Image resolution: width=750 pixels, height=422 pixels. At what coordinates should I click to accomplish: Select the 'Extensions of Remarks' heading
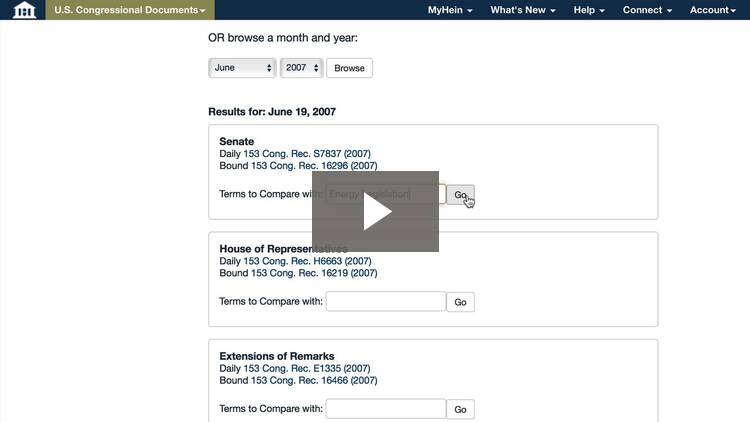[276, 356]
